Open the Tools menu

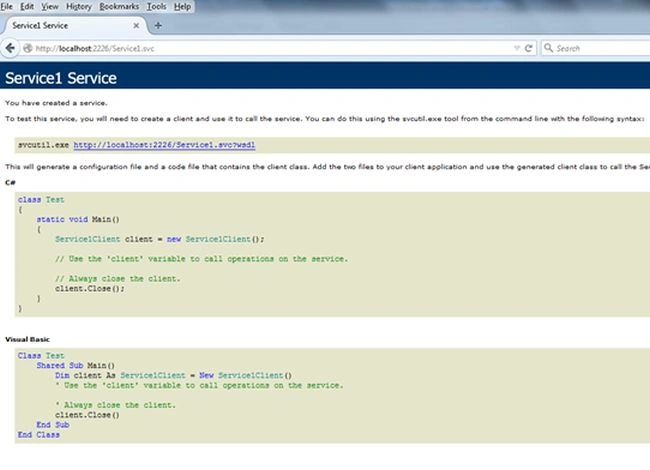coord(156,6)
